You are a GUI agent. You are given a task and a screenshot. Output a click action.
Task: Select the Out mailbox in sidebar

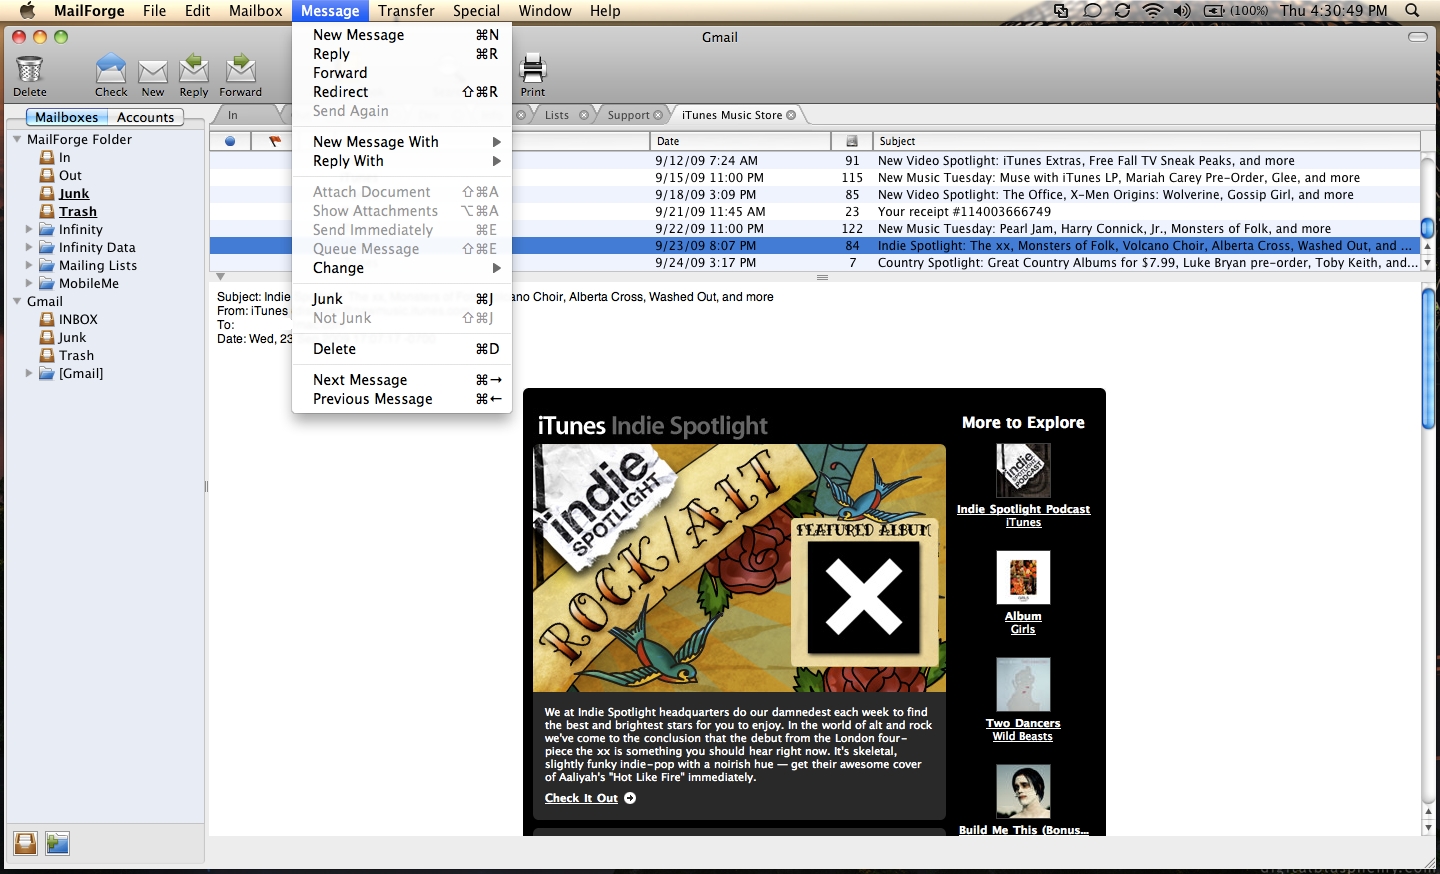tap(70, 175)
